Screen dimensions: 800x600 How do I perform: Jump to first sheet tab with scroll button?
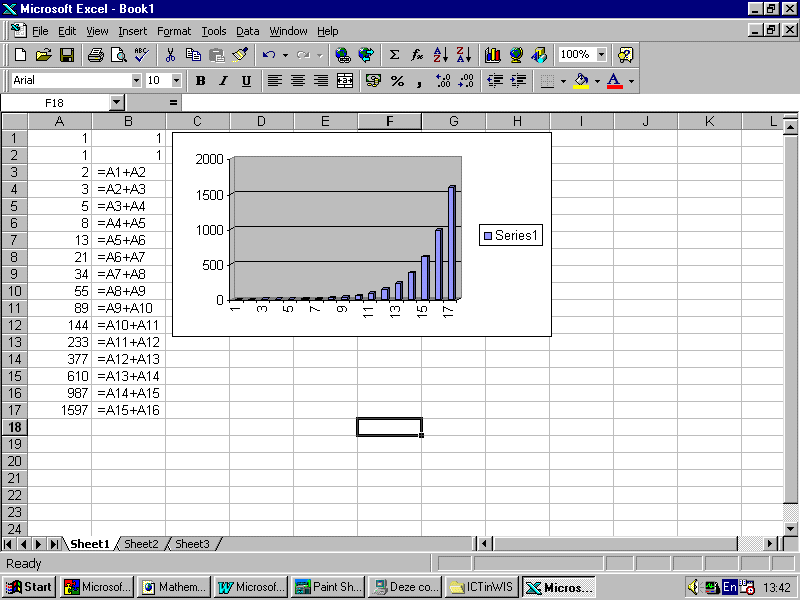(x=8, y=544)
